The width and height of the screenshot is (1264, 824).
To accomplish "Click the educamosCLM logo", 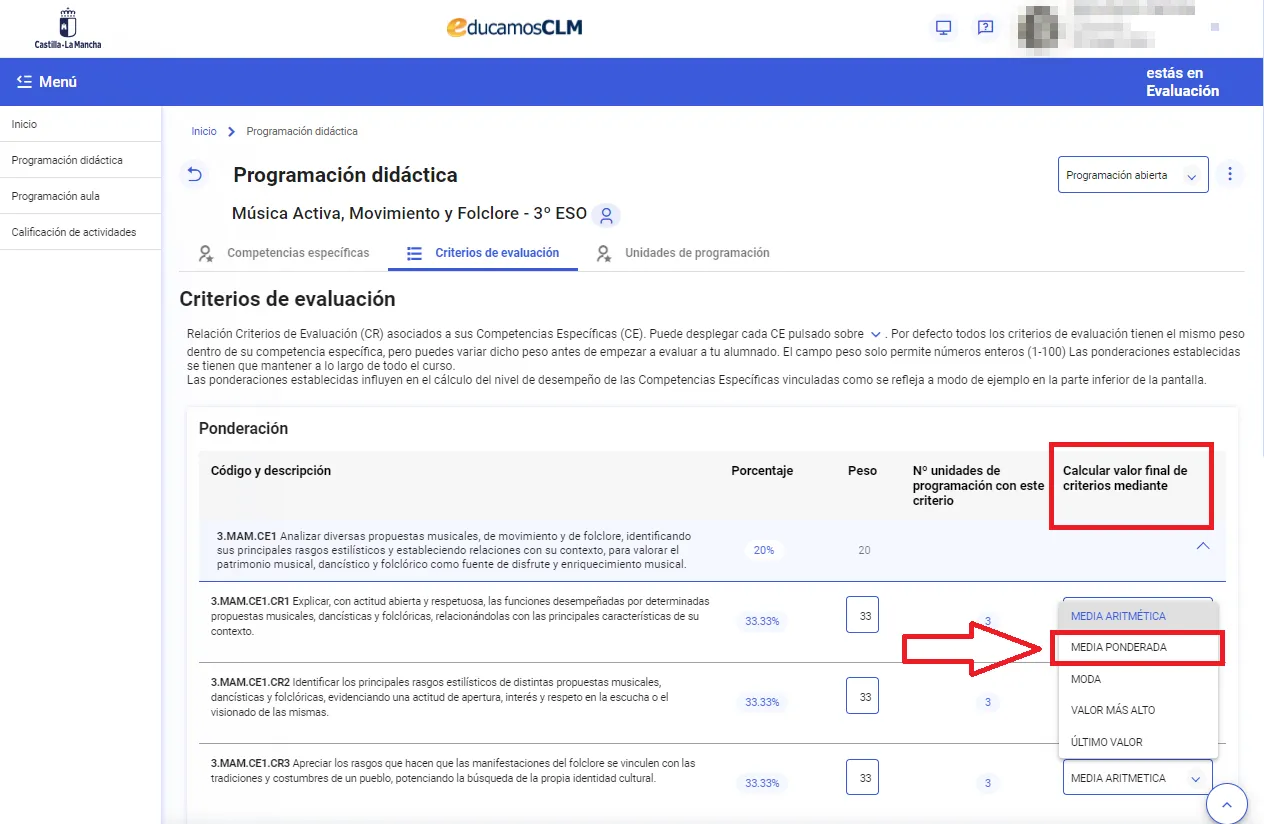I will 513,27.
